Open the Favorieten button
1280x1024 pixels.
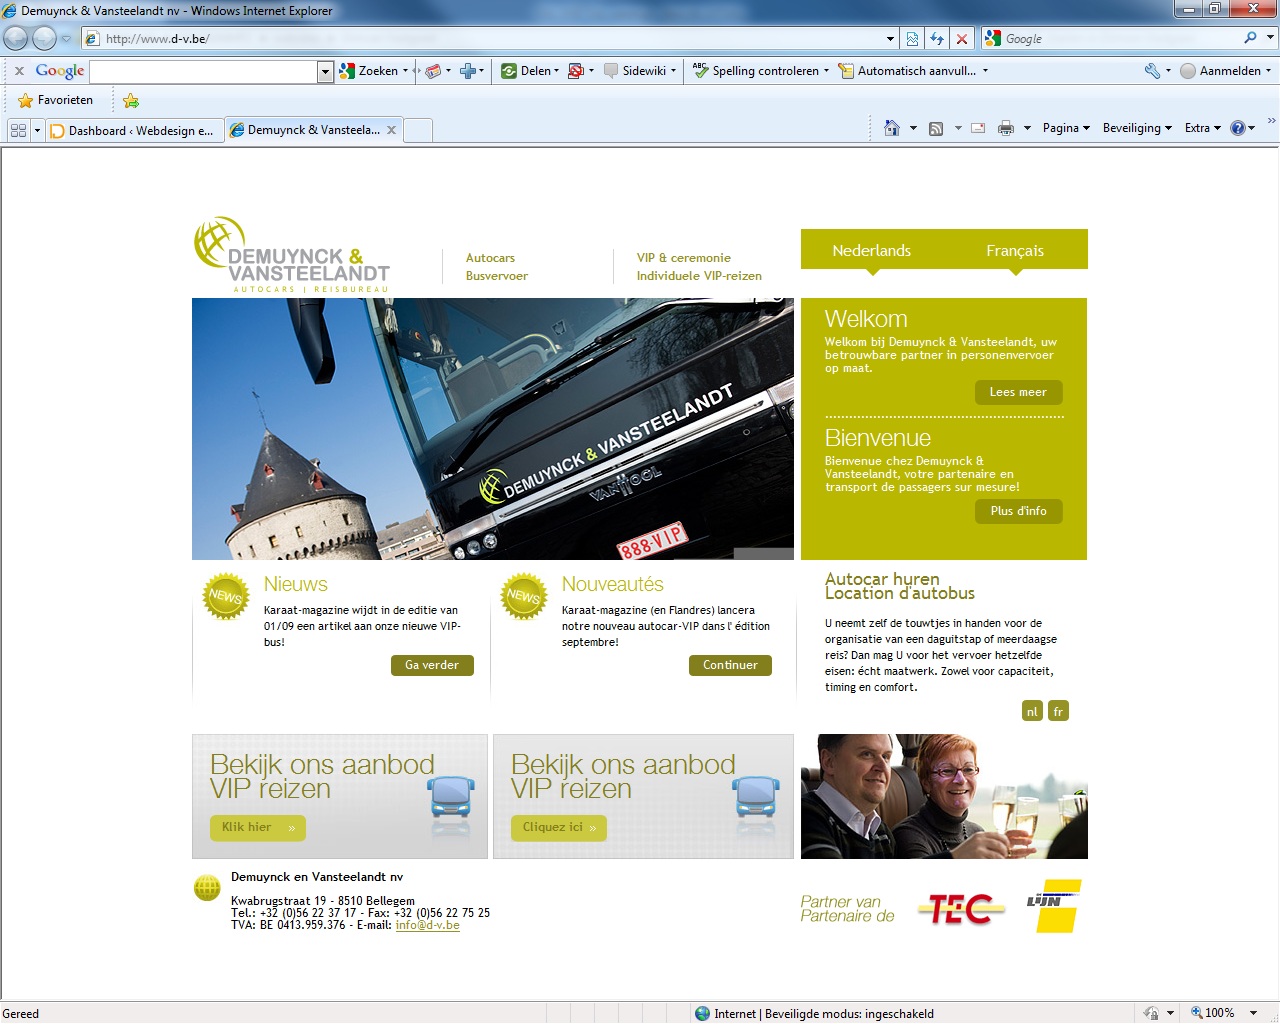56,100
